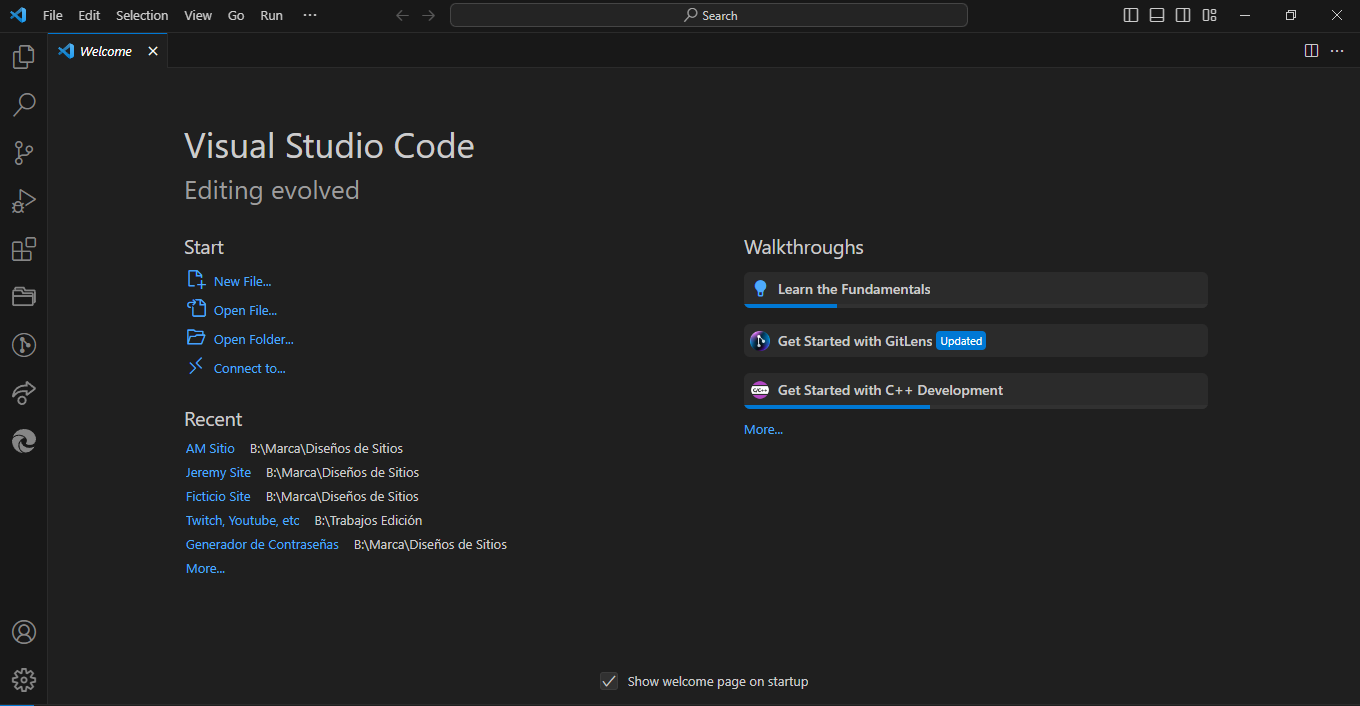Expand the hidden menus ellipsis in menu bar
Image resolution: width=1360 pixels, height=706 pixels.
[x=309, y=15]
